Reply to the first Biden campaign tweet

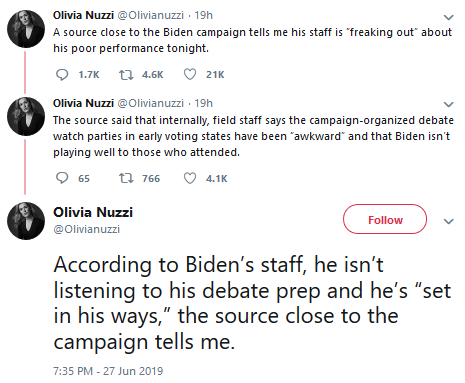[62, 74]
